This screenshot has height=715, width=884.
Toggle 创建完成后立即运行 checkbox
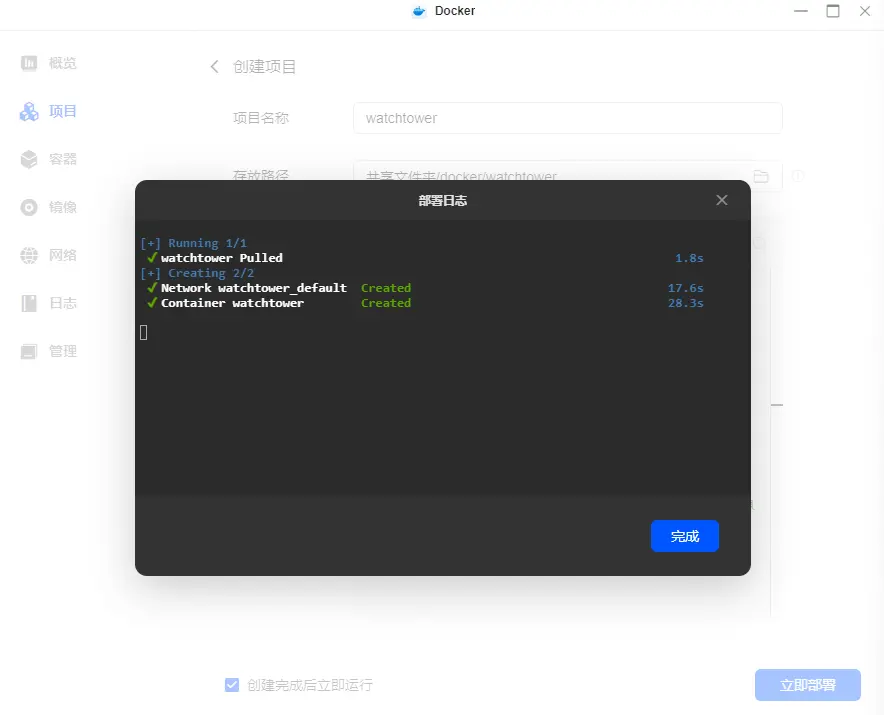click(x=232, y=685)
